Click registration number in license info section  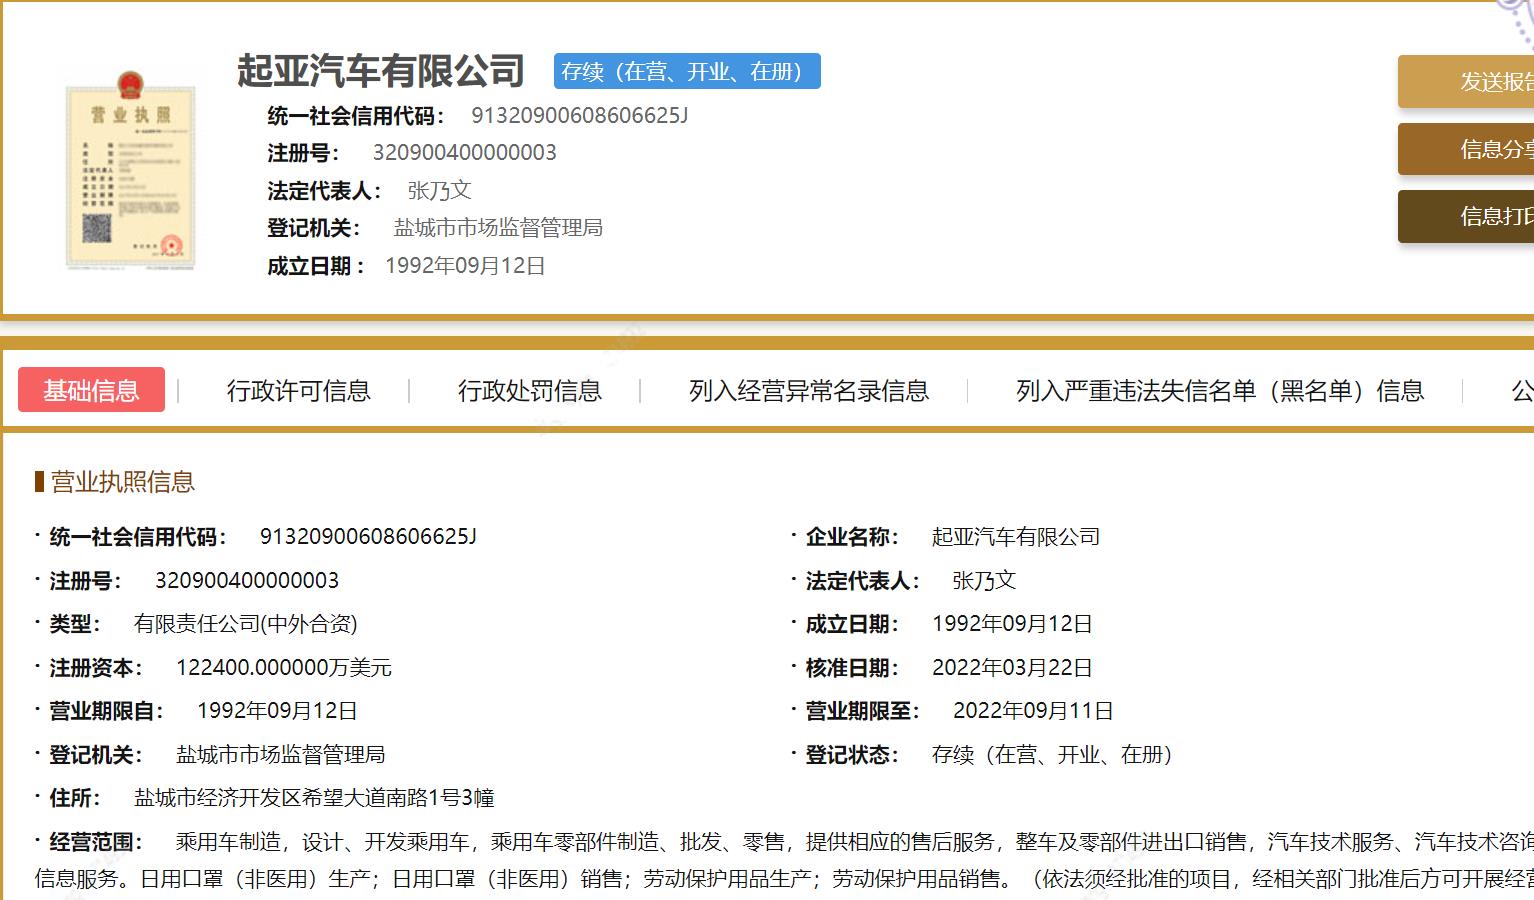pos(247,581)
